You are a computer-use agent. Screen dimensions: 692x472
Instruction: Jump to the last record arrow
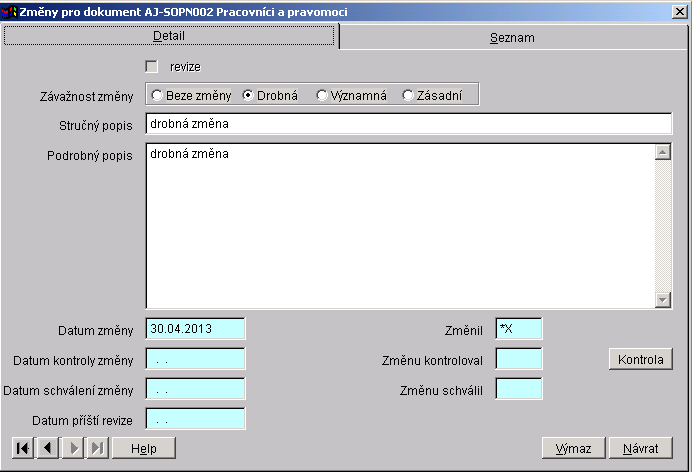[x=97, y=448]
